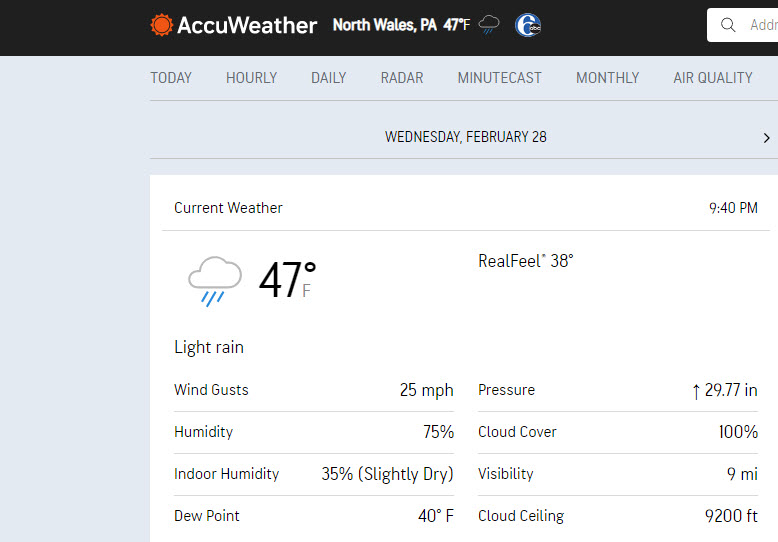Click the AccuWeather sun logo icon
778x542 pixels.
pos(161,25)
